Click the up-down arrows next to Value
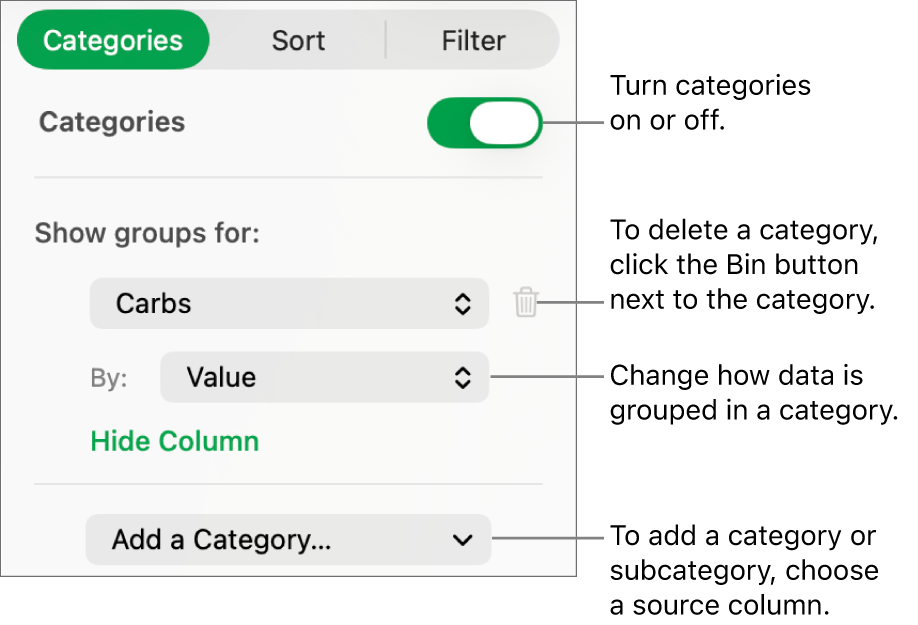The width and height of the screenshot is (918, 625). [x=463, y=377]
